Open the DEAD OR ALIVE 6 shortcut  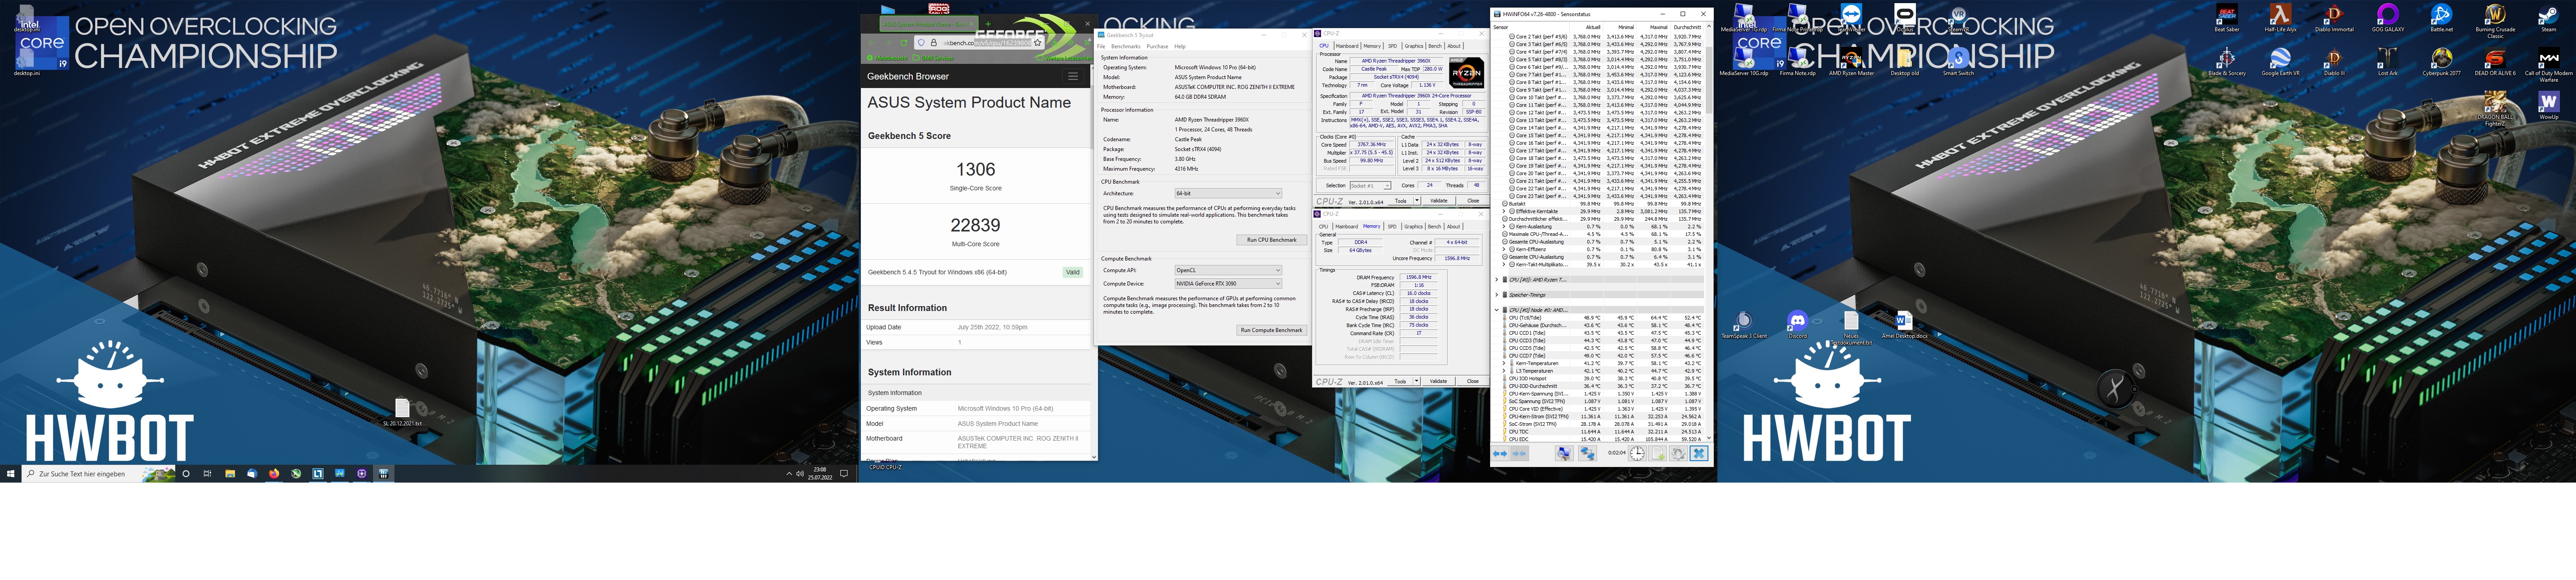2495,61
